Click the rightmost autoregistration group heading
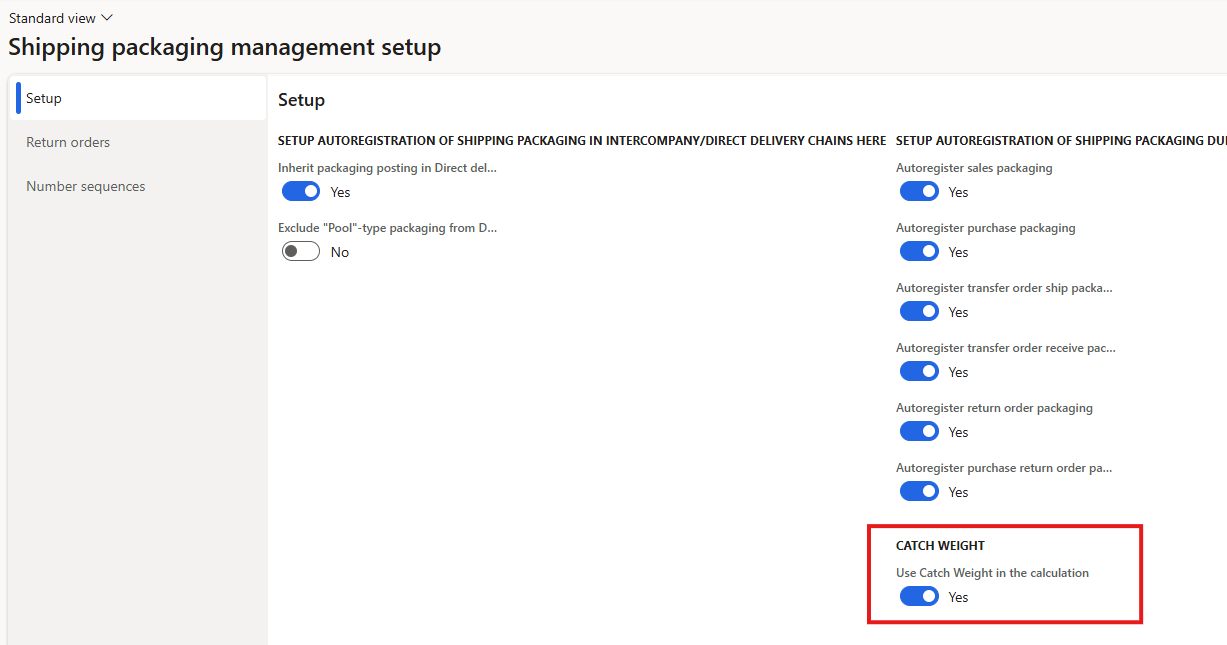Screen dimensions: 1227x645 1060,141
